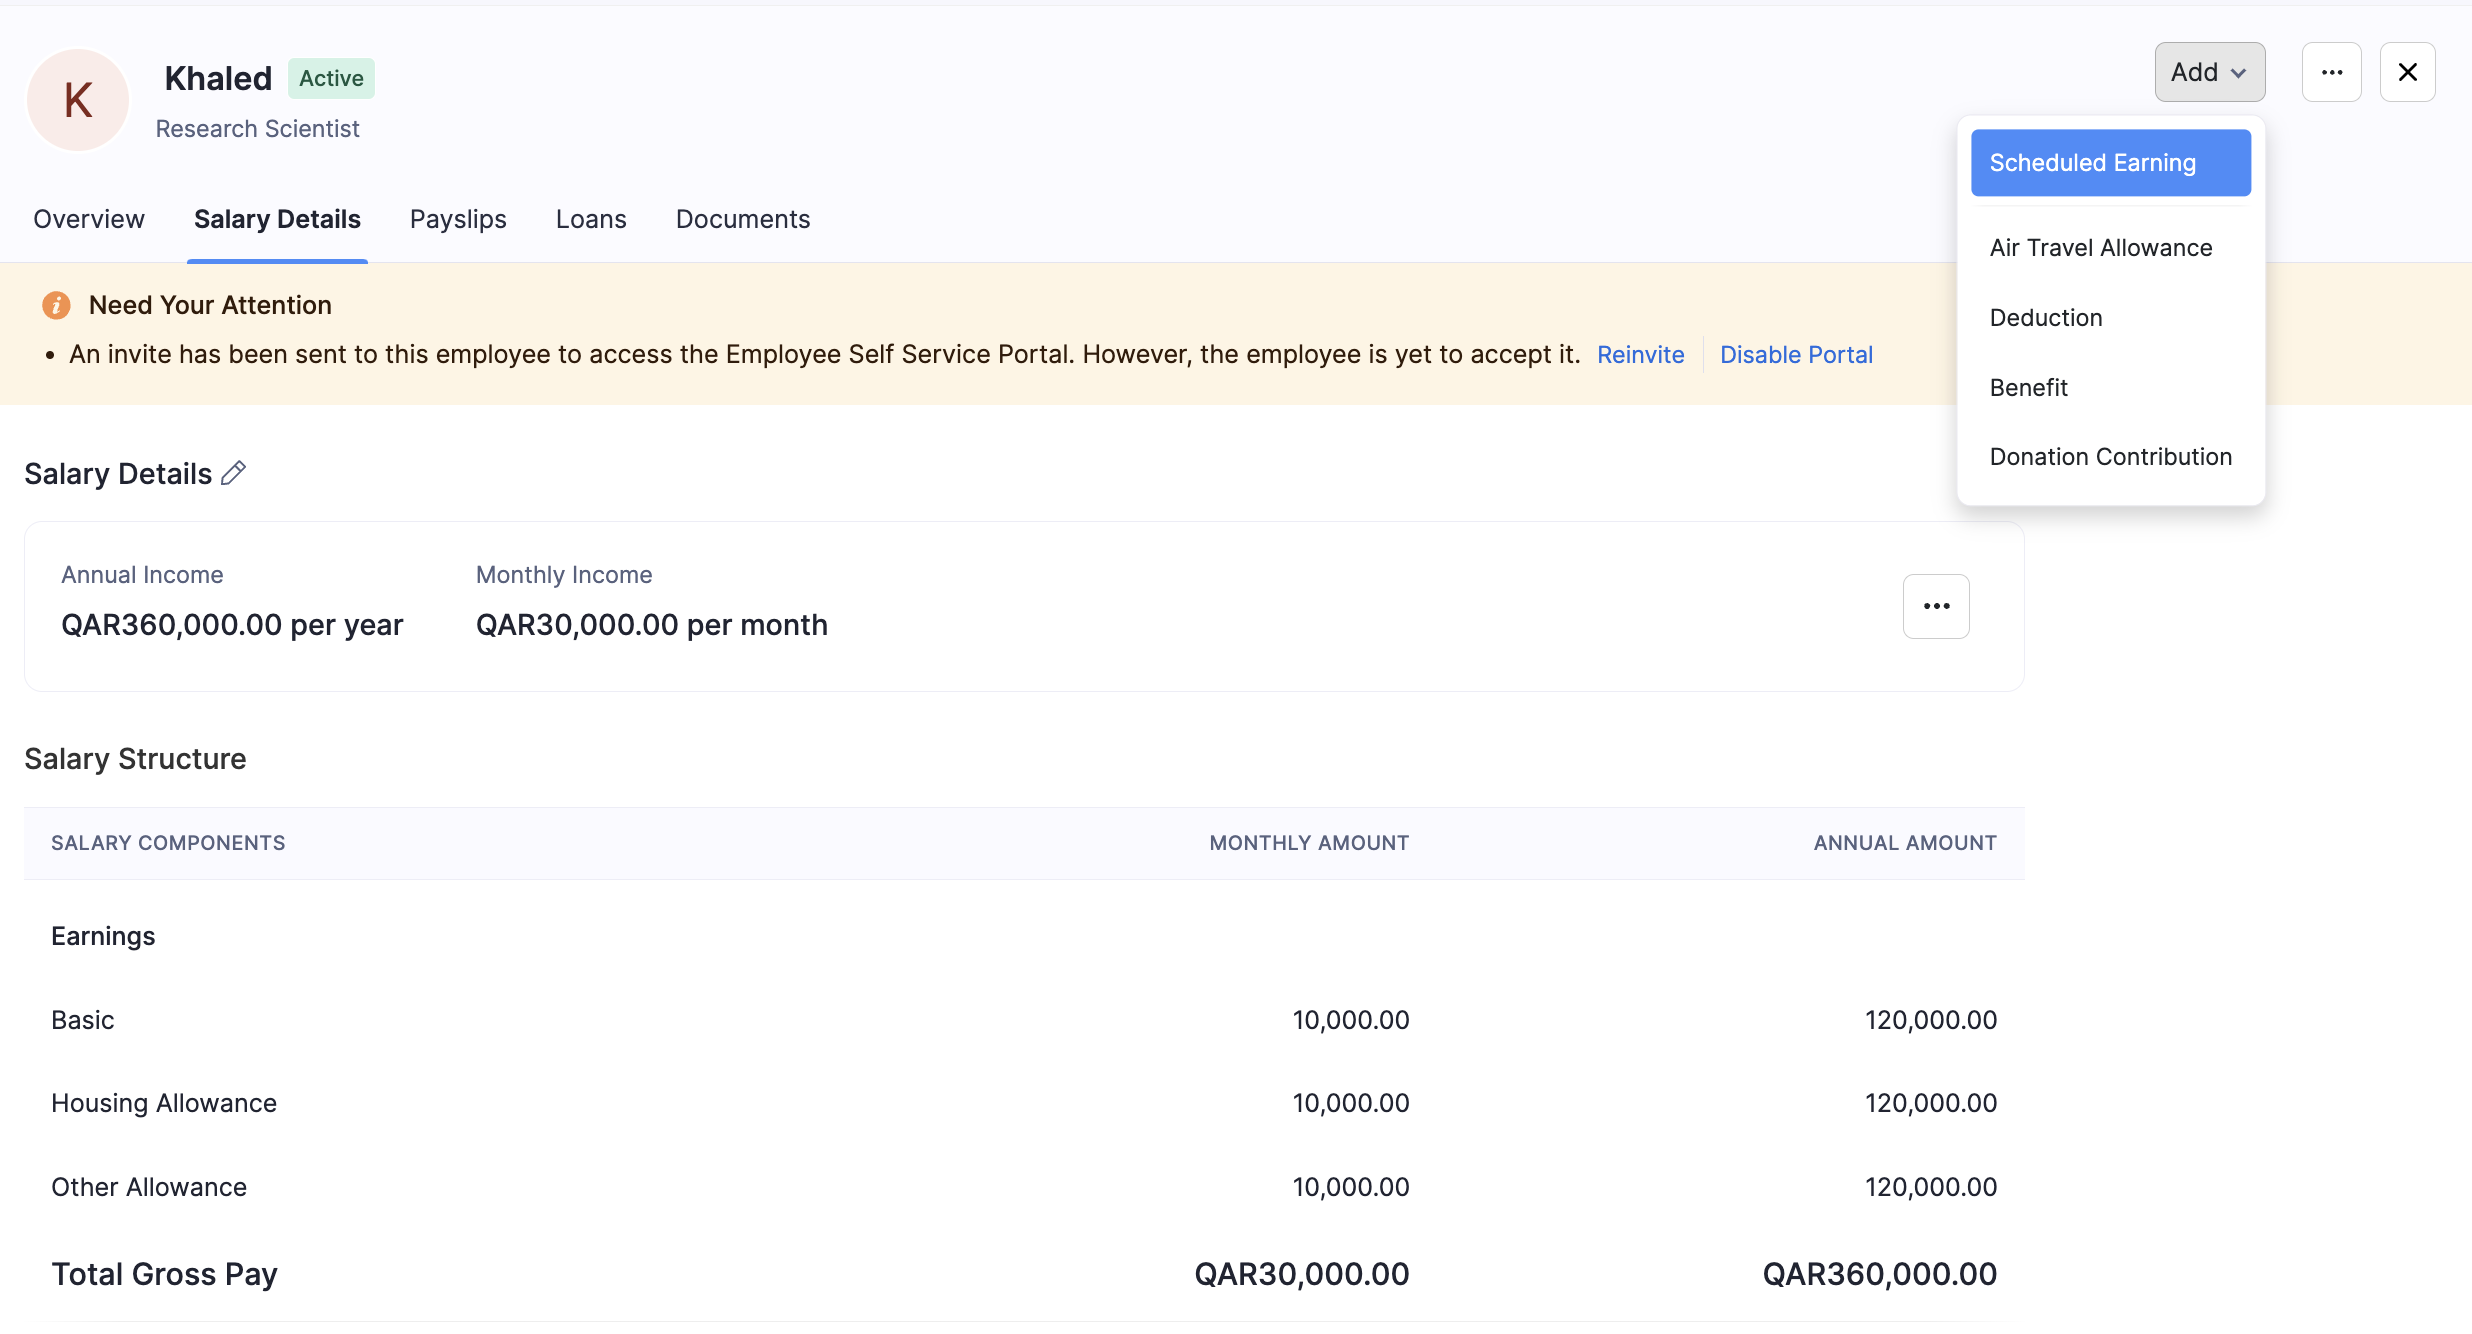
Task: Click the Reinvite link
Action: [1640, 354]
